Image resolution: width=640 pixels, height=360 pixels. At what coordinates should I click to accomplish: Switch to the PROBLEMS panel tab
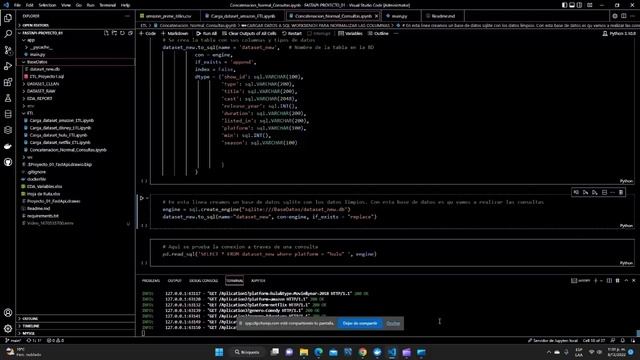click(x=151, y=280)
